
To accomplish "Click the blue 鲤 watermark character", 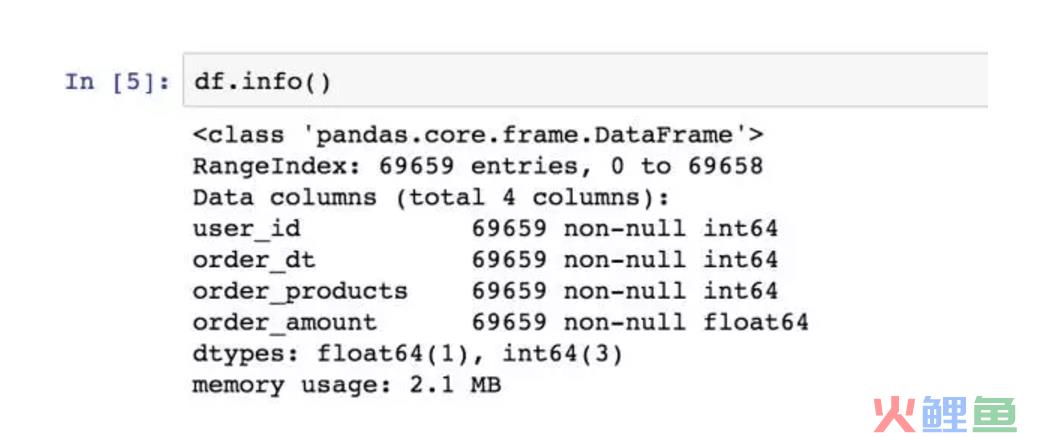I will 943,413.
